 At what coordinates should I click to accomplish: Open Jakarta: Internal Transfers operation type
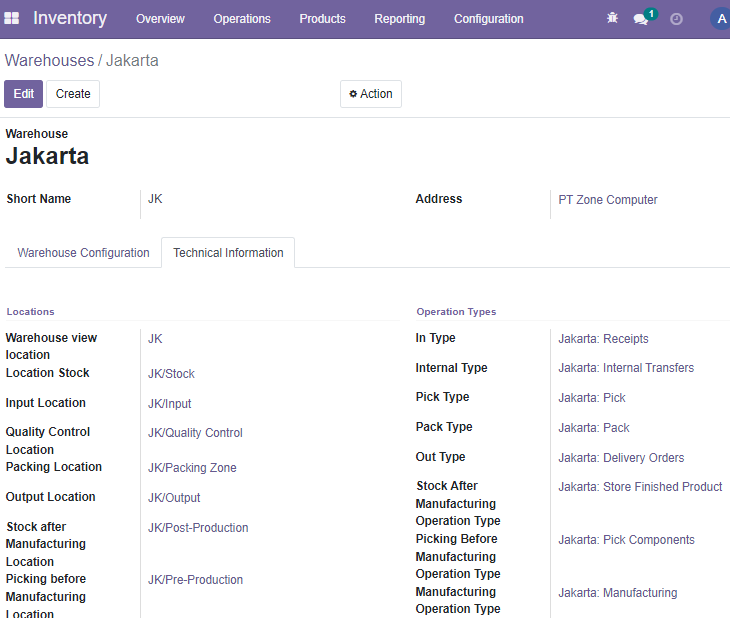(626, 368)
